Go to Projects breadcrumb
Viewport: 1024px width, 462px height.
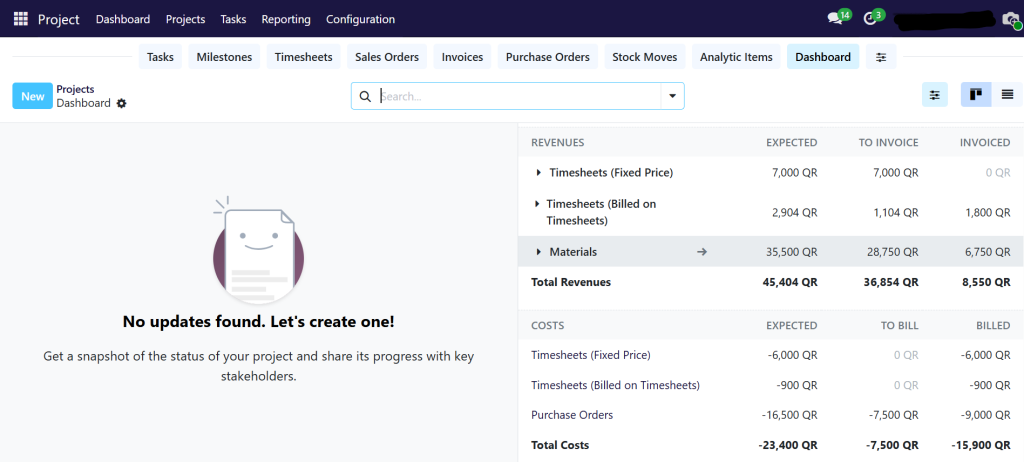click(75, 89)
